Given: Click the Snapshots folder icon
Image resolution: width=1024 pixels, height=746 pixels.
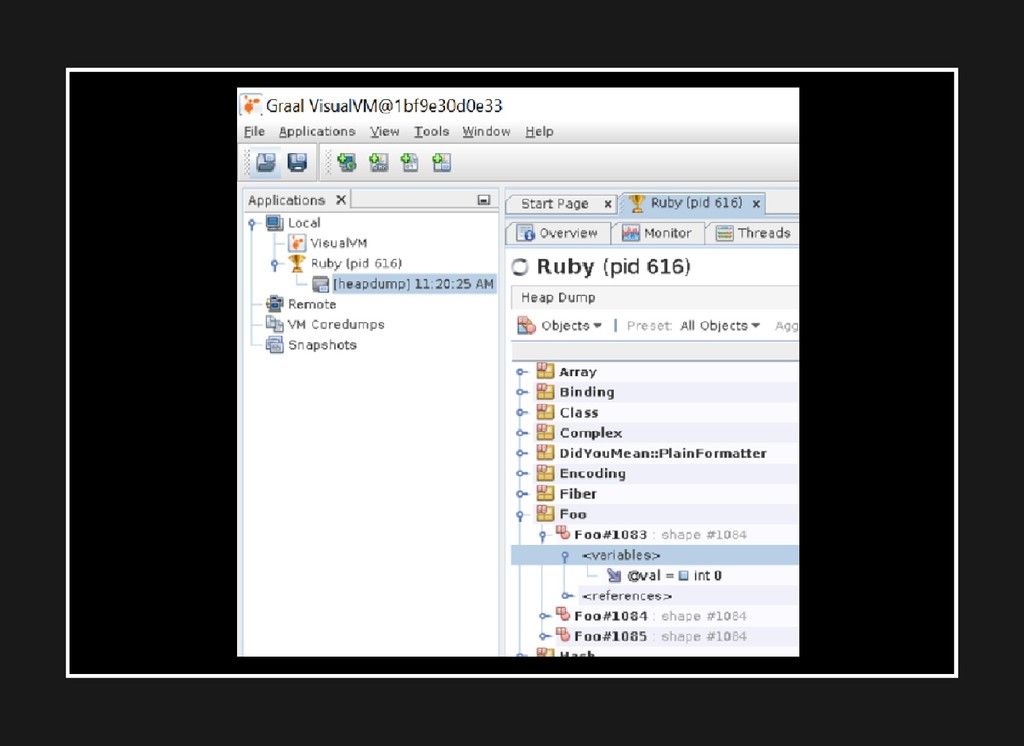Looking at the screenshot, I should [274, 344].
